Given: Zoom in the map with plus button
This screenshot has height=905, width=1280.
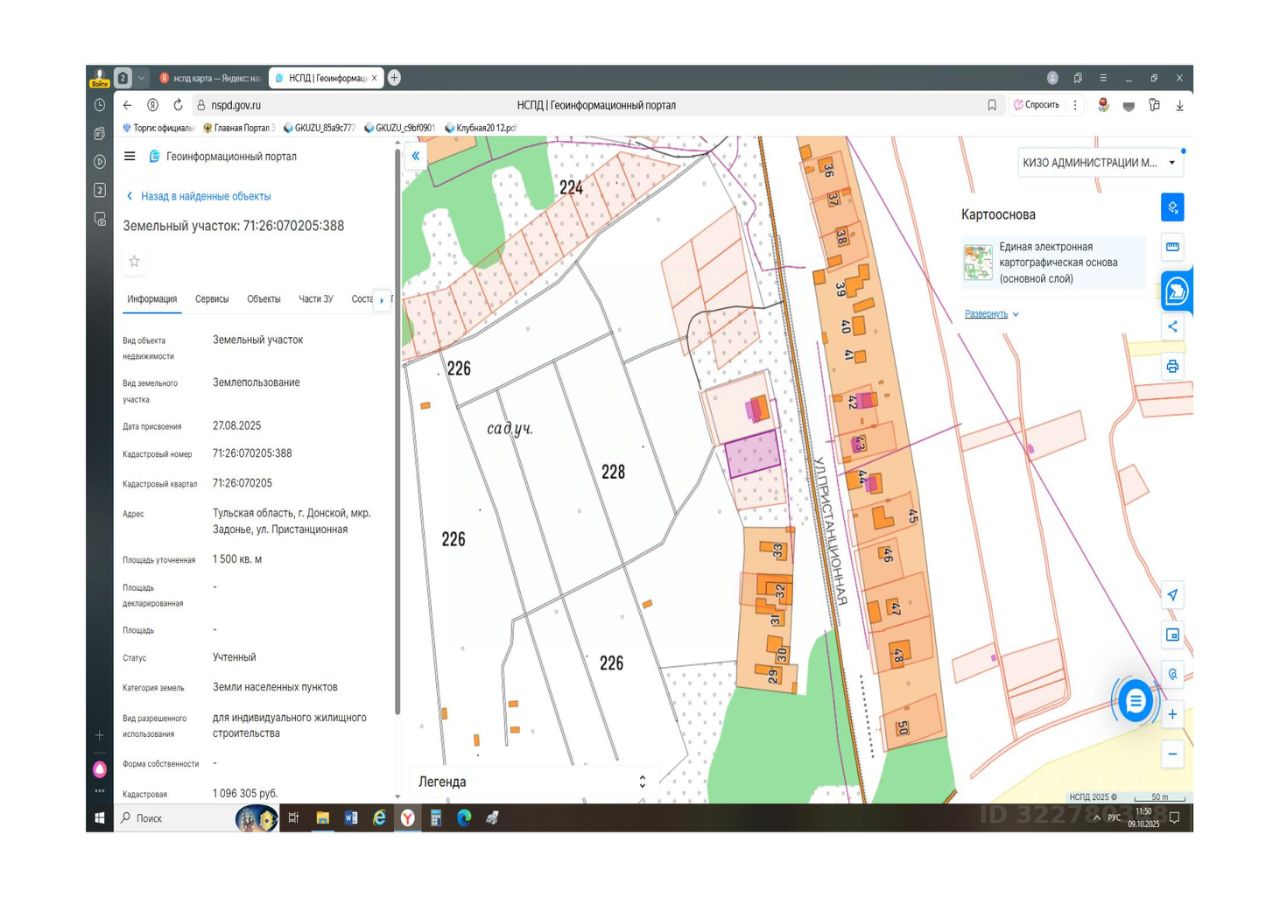Looking at the screenshot, I should click(x=1172, y=715).
